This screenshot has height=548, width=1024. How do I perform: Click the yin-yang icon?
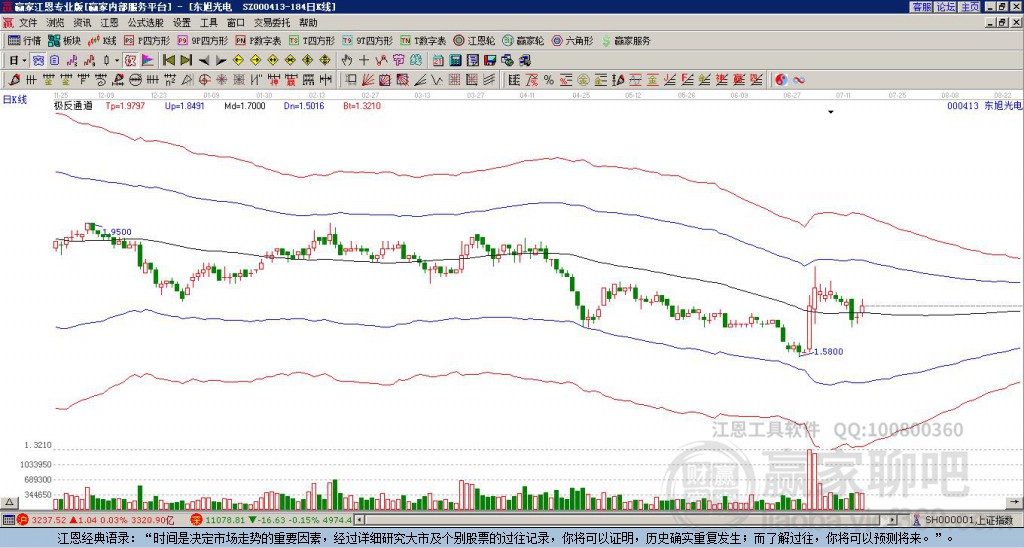(781, 80)
